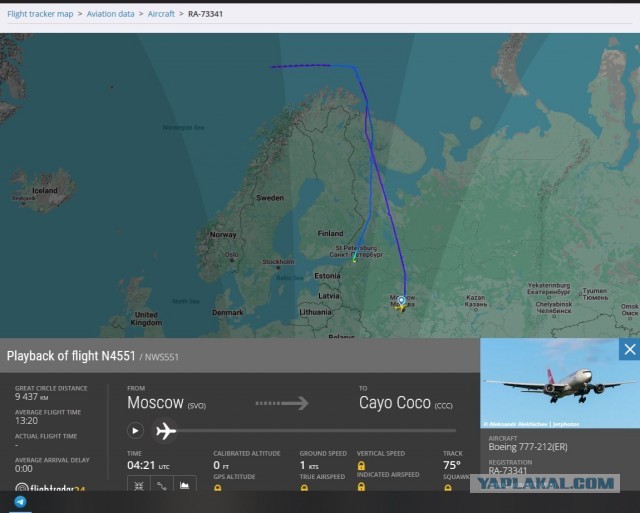Click the airplane handle on the playback timeline

[165, 431]
